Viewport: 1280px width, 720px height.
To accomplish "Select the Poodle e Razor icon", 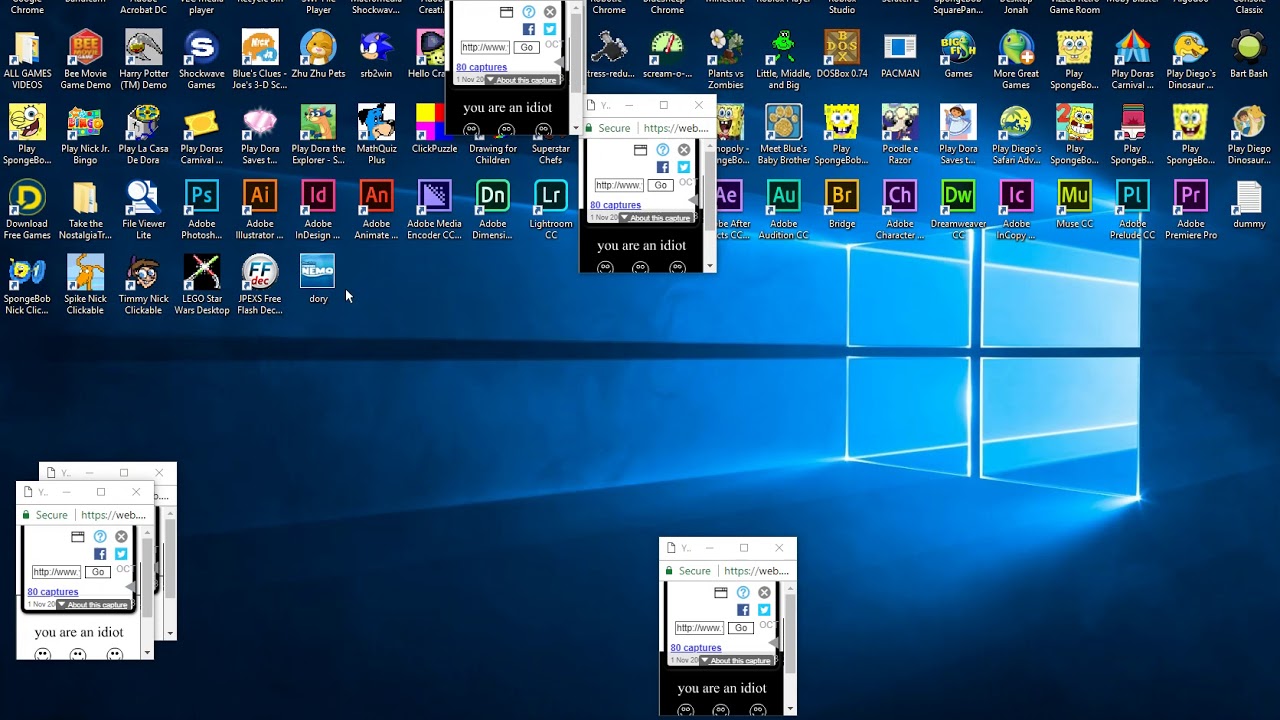I will [x=900, y=135].
